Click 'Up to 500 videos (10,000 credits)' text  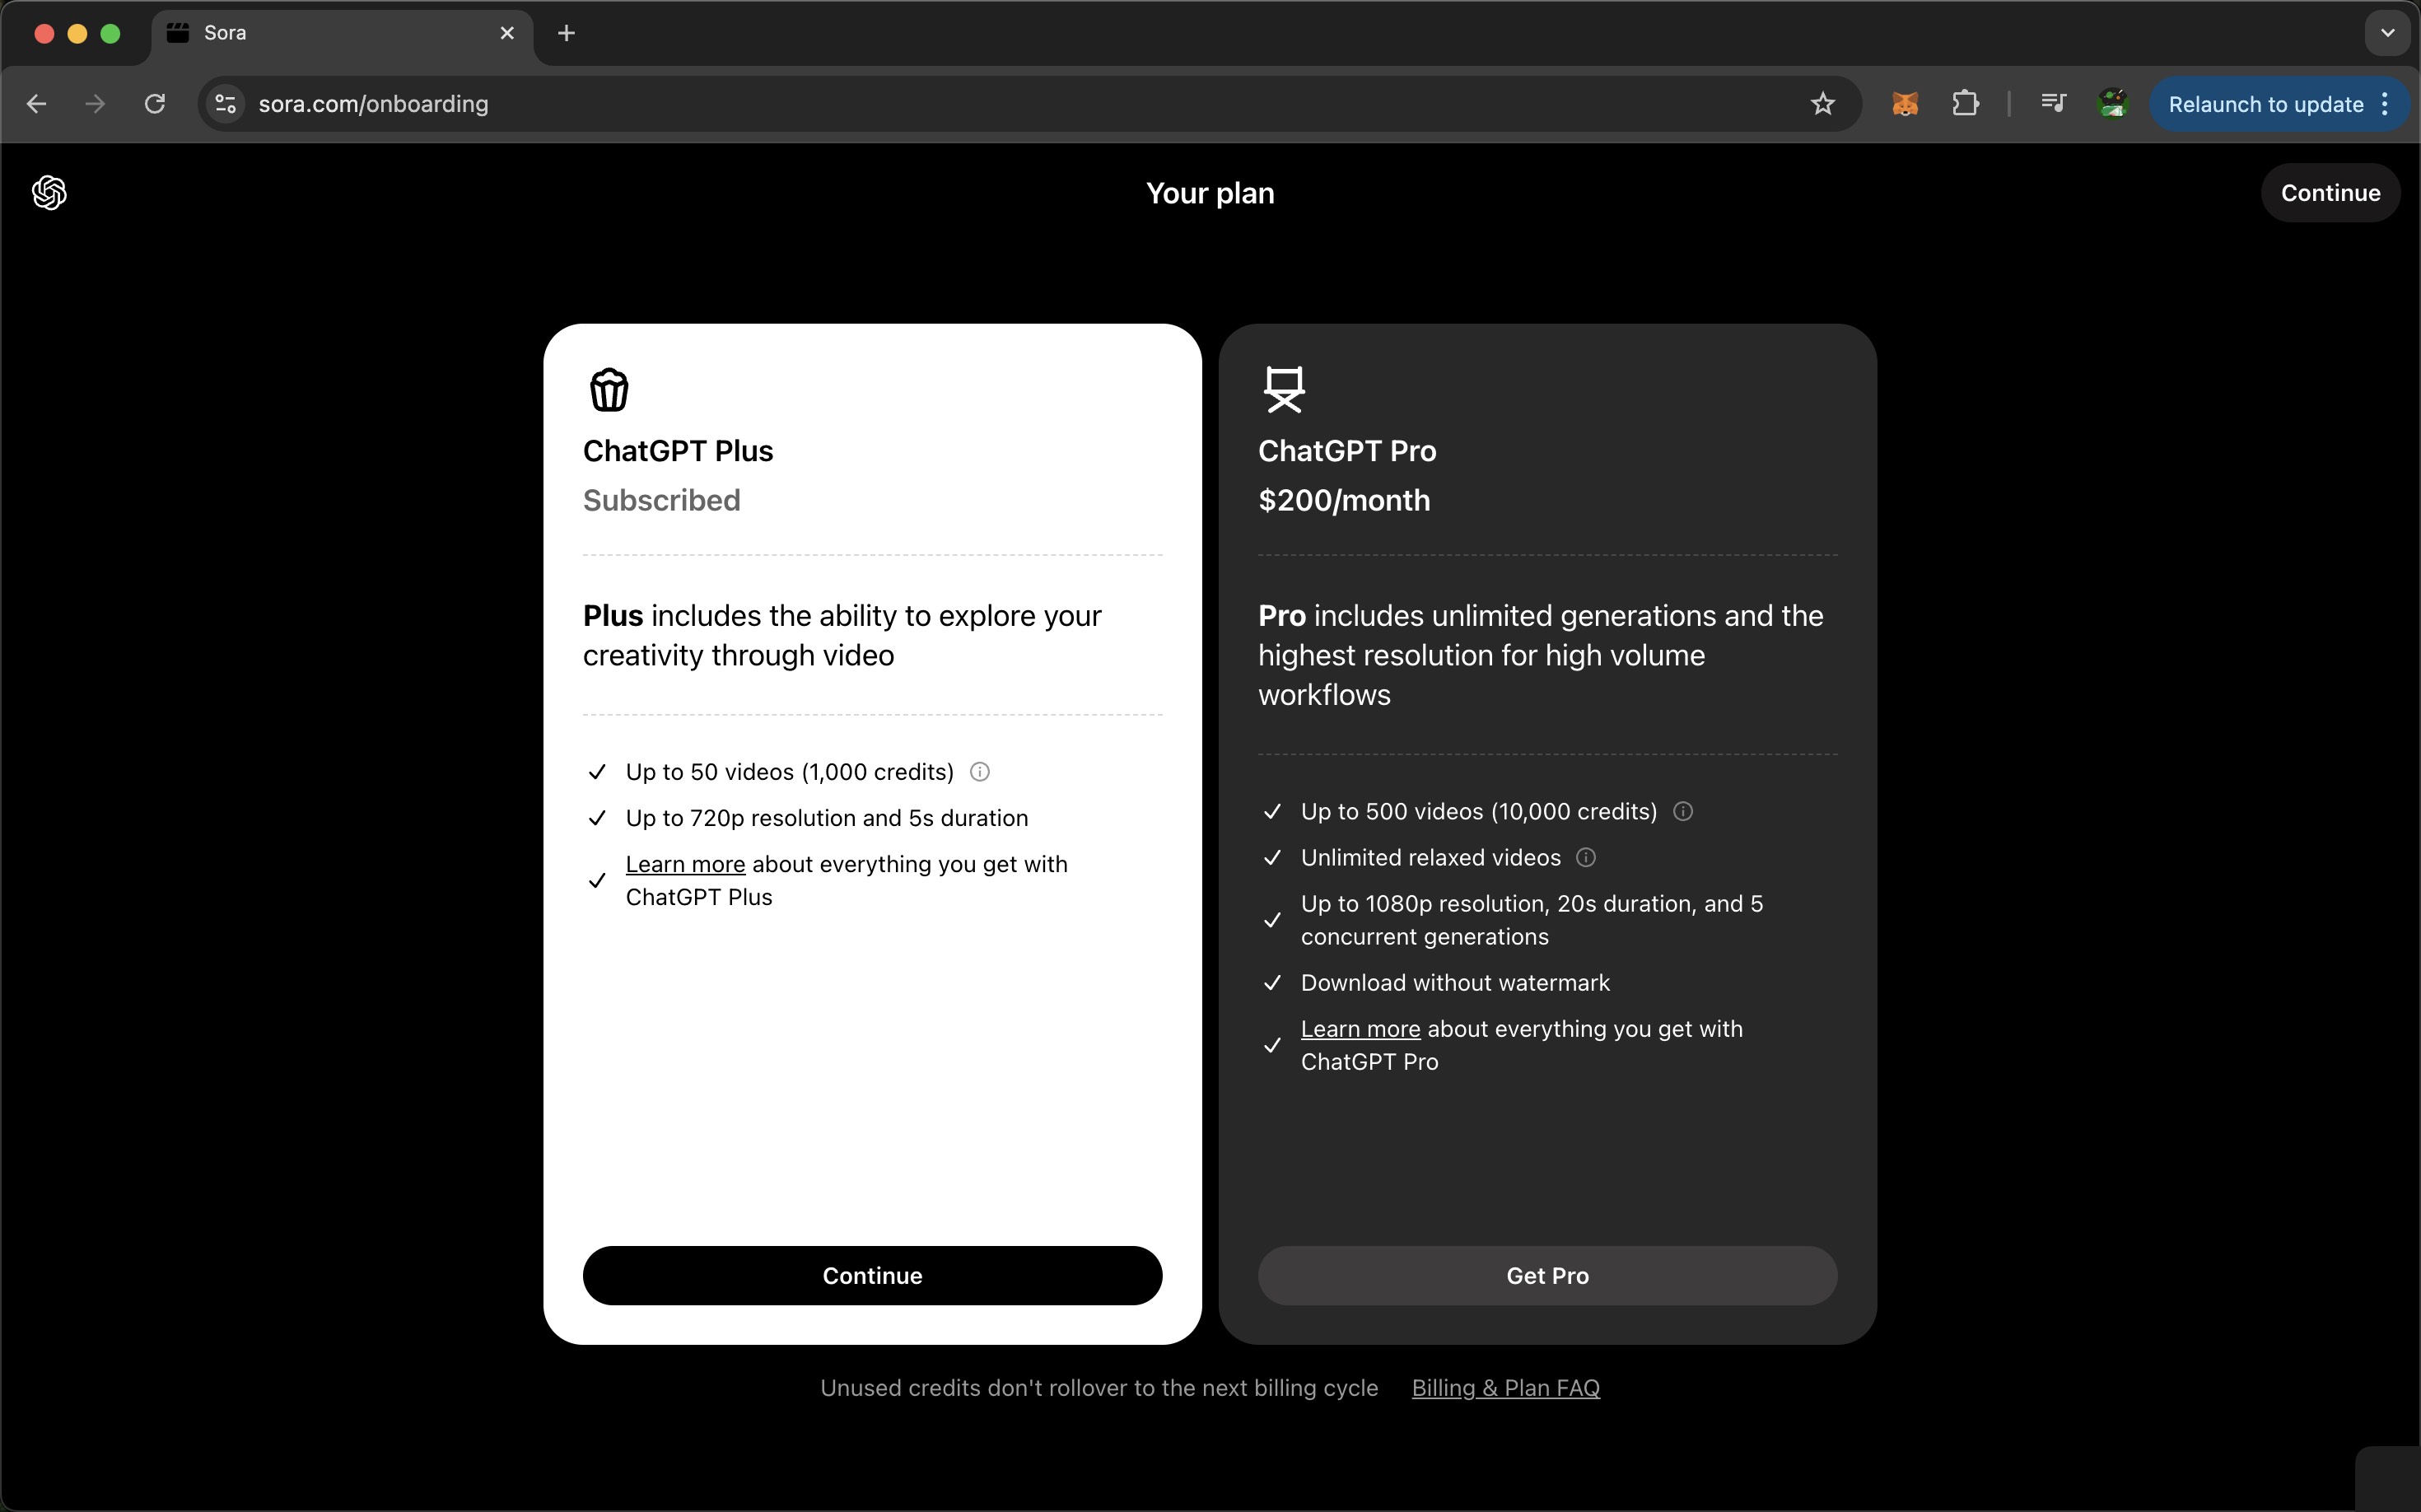[1479, 812]
